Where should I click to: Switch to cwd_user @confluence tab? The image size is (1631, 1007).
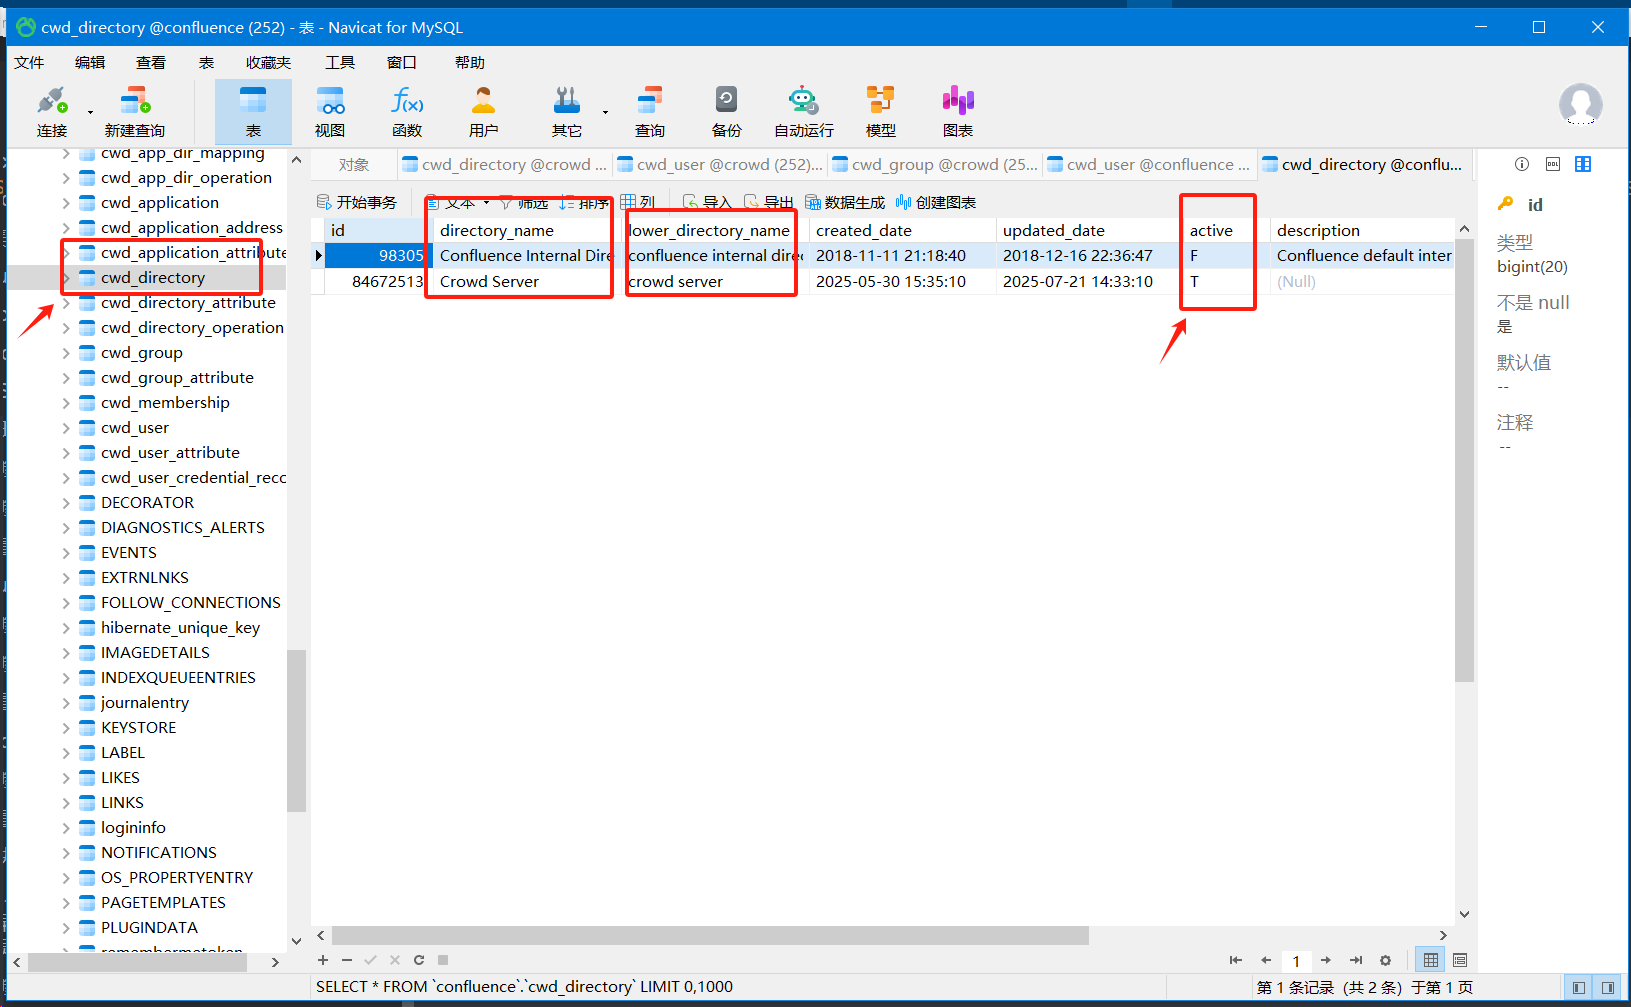click(1150, 165)
